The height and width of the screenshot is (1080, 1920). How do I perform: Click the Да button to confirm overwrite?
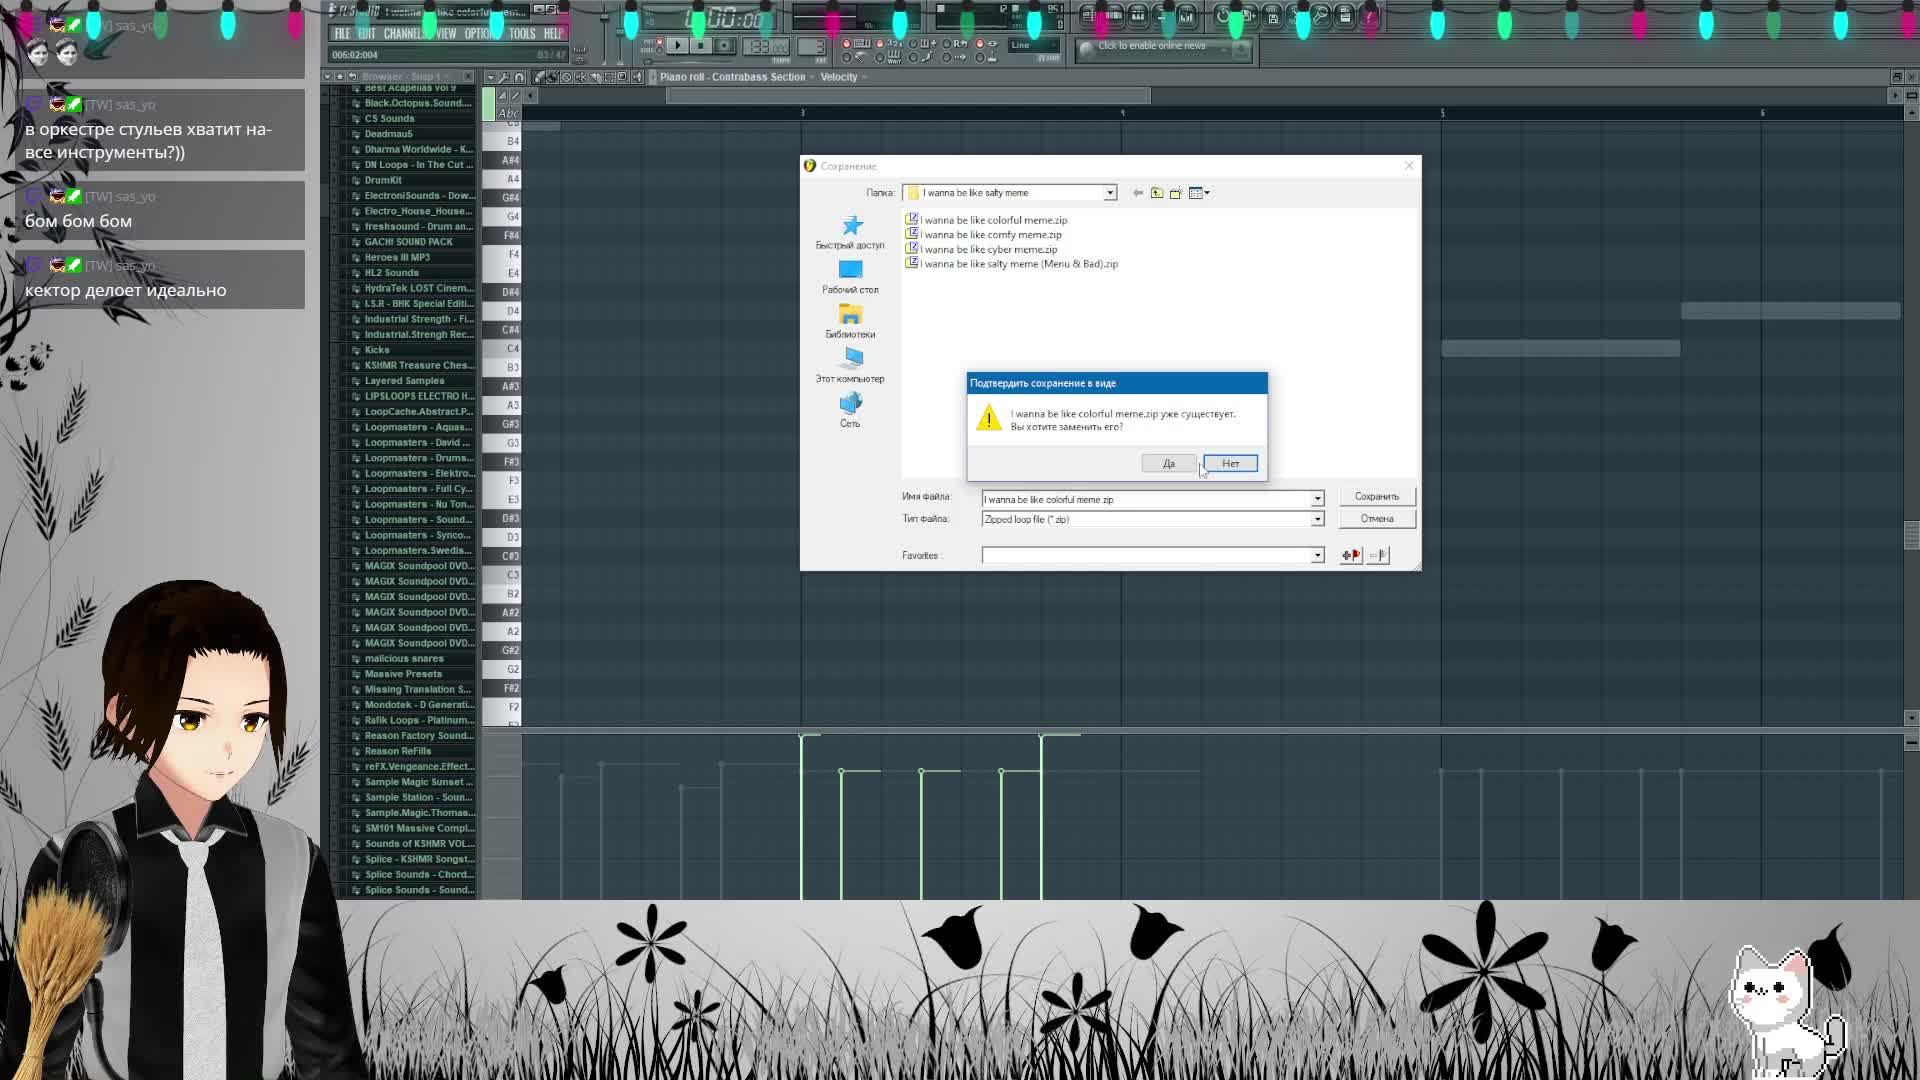point(1168,464)
